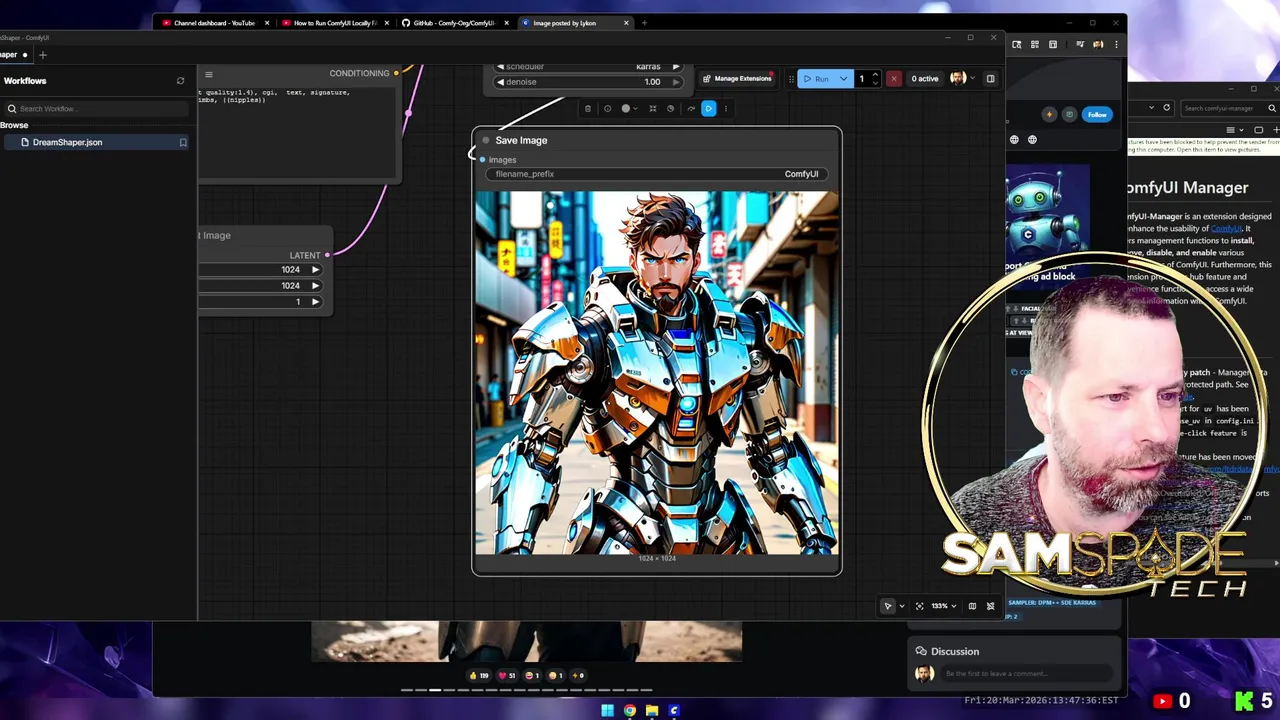
Task: Edit the filename_prefix field
Action: [657, 174]
